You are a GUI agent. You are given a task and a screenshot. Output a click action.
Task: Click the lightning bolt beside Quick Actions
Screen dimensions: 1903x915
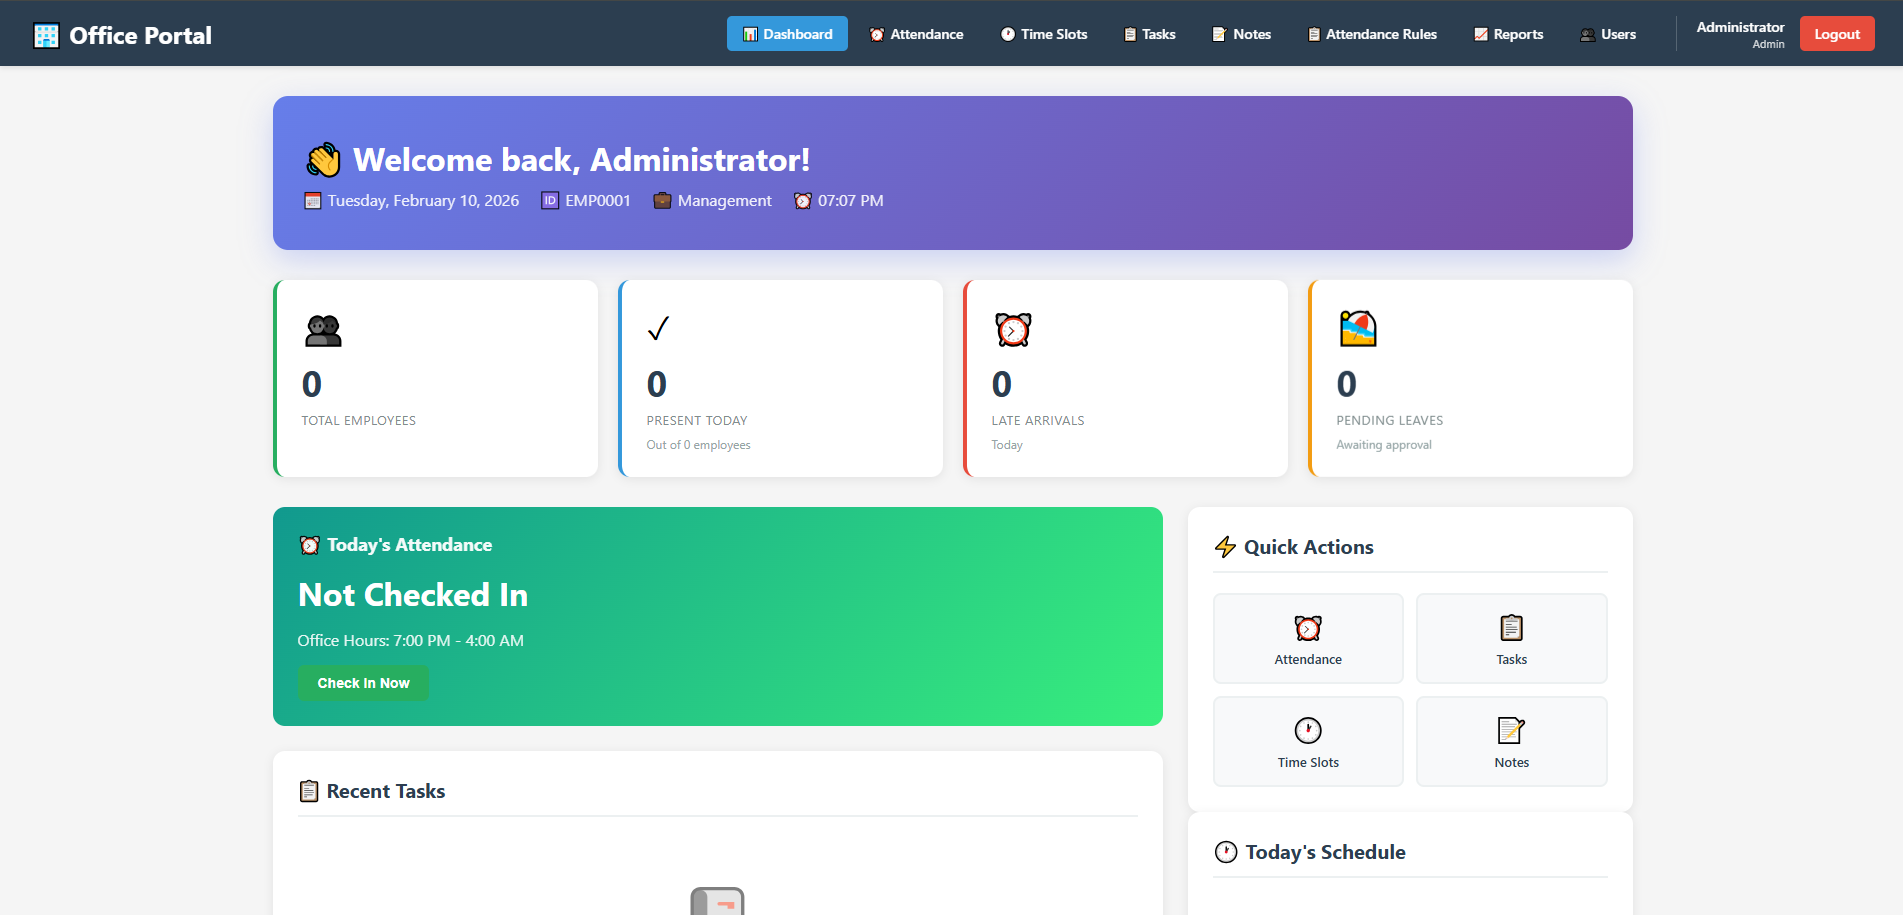(1226, 546)
